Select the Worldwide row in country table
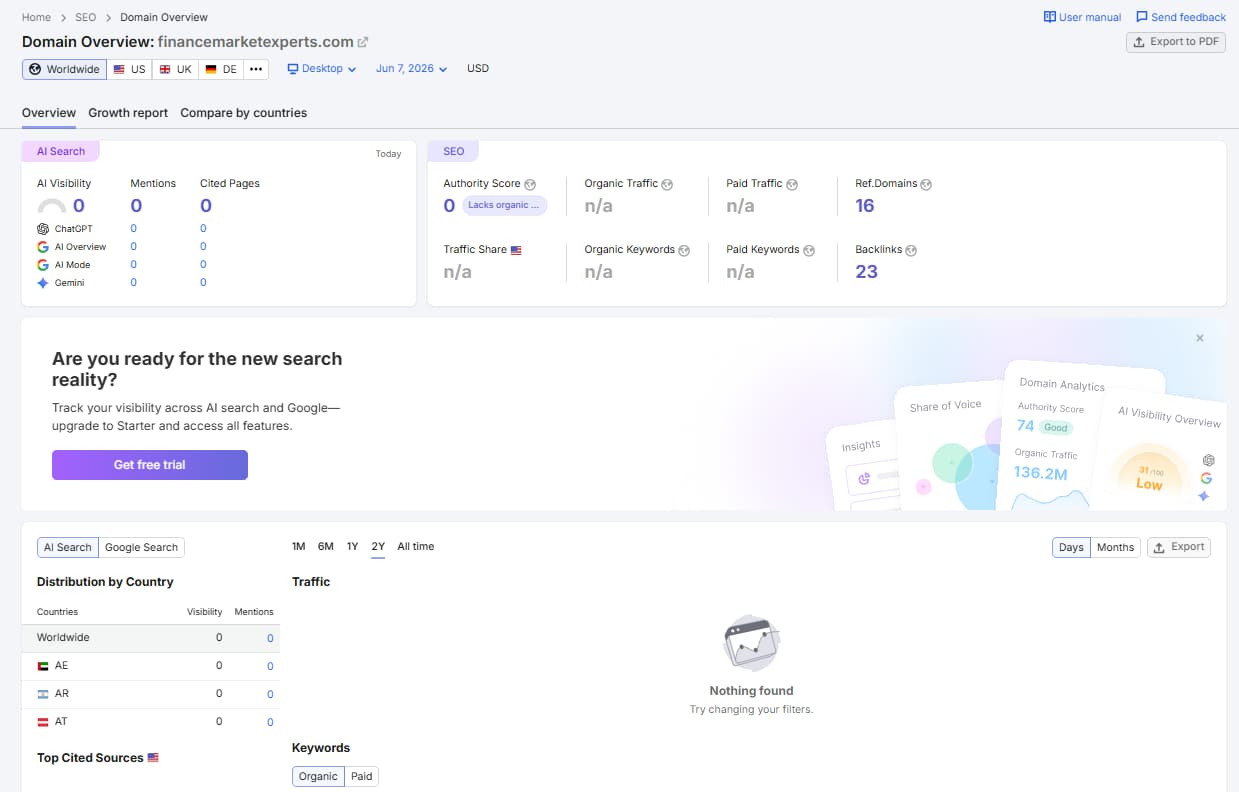Image resolution: width=1239 pixels, height=792 pixels. click(151, 638)
